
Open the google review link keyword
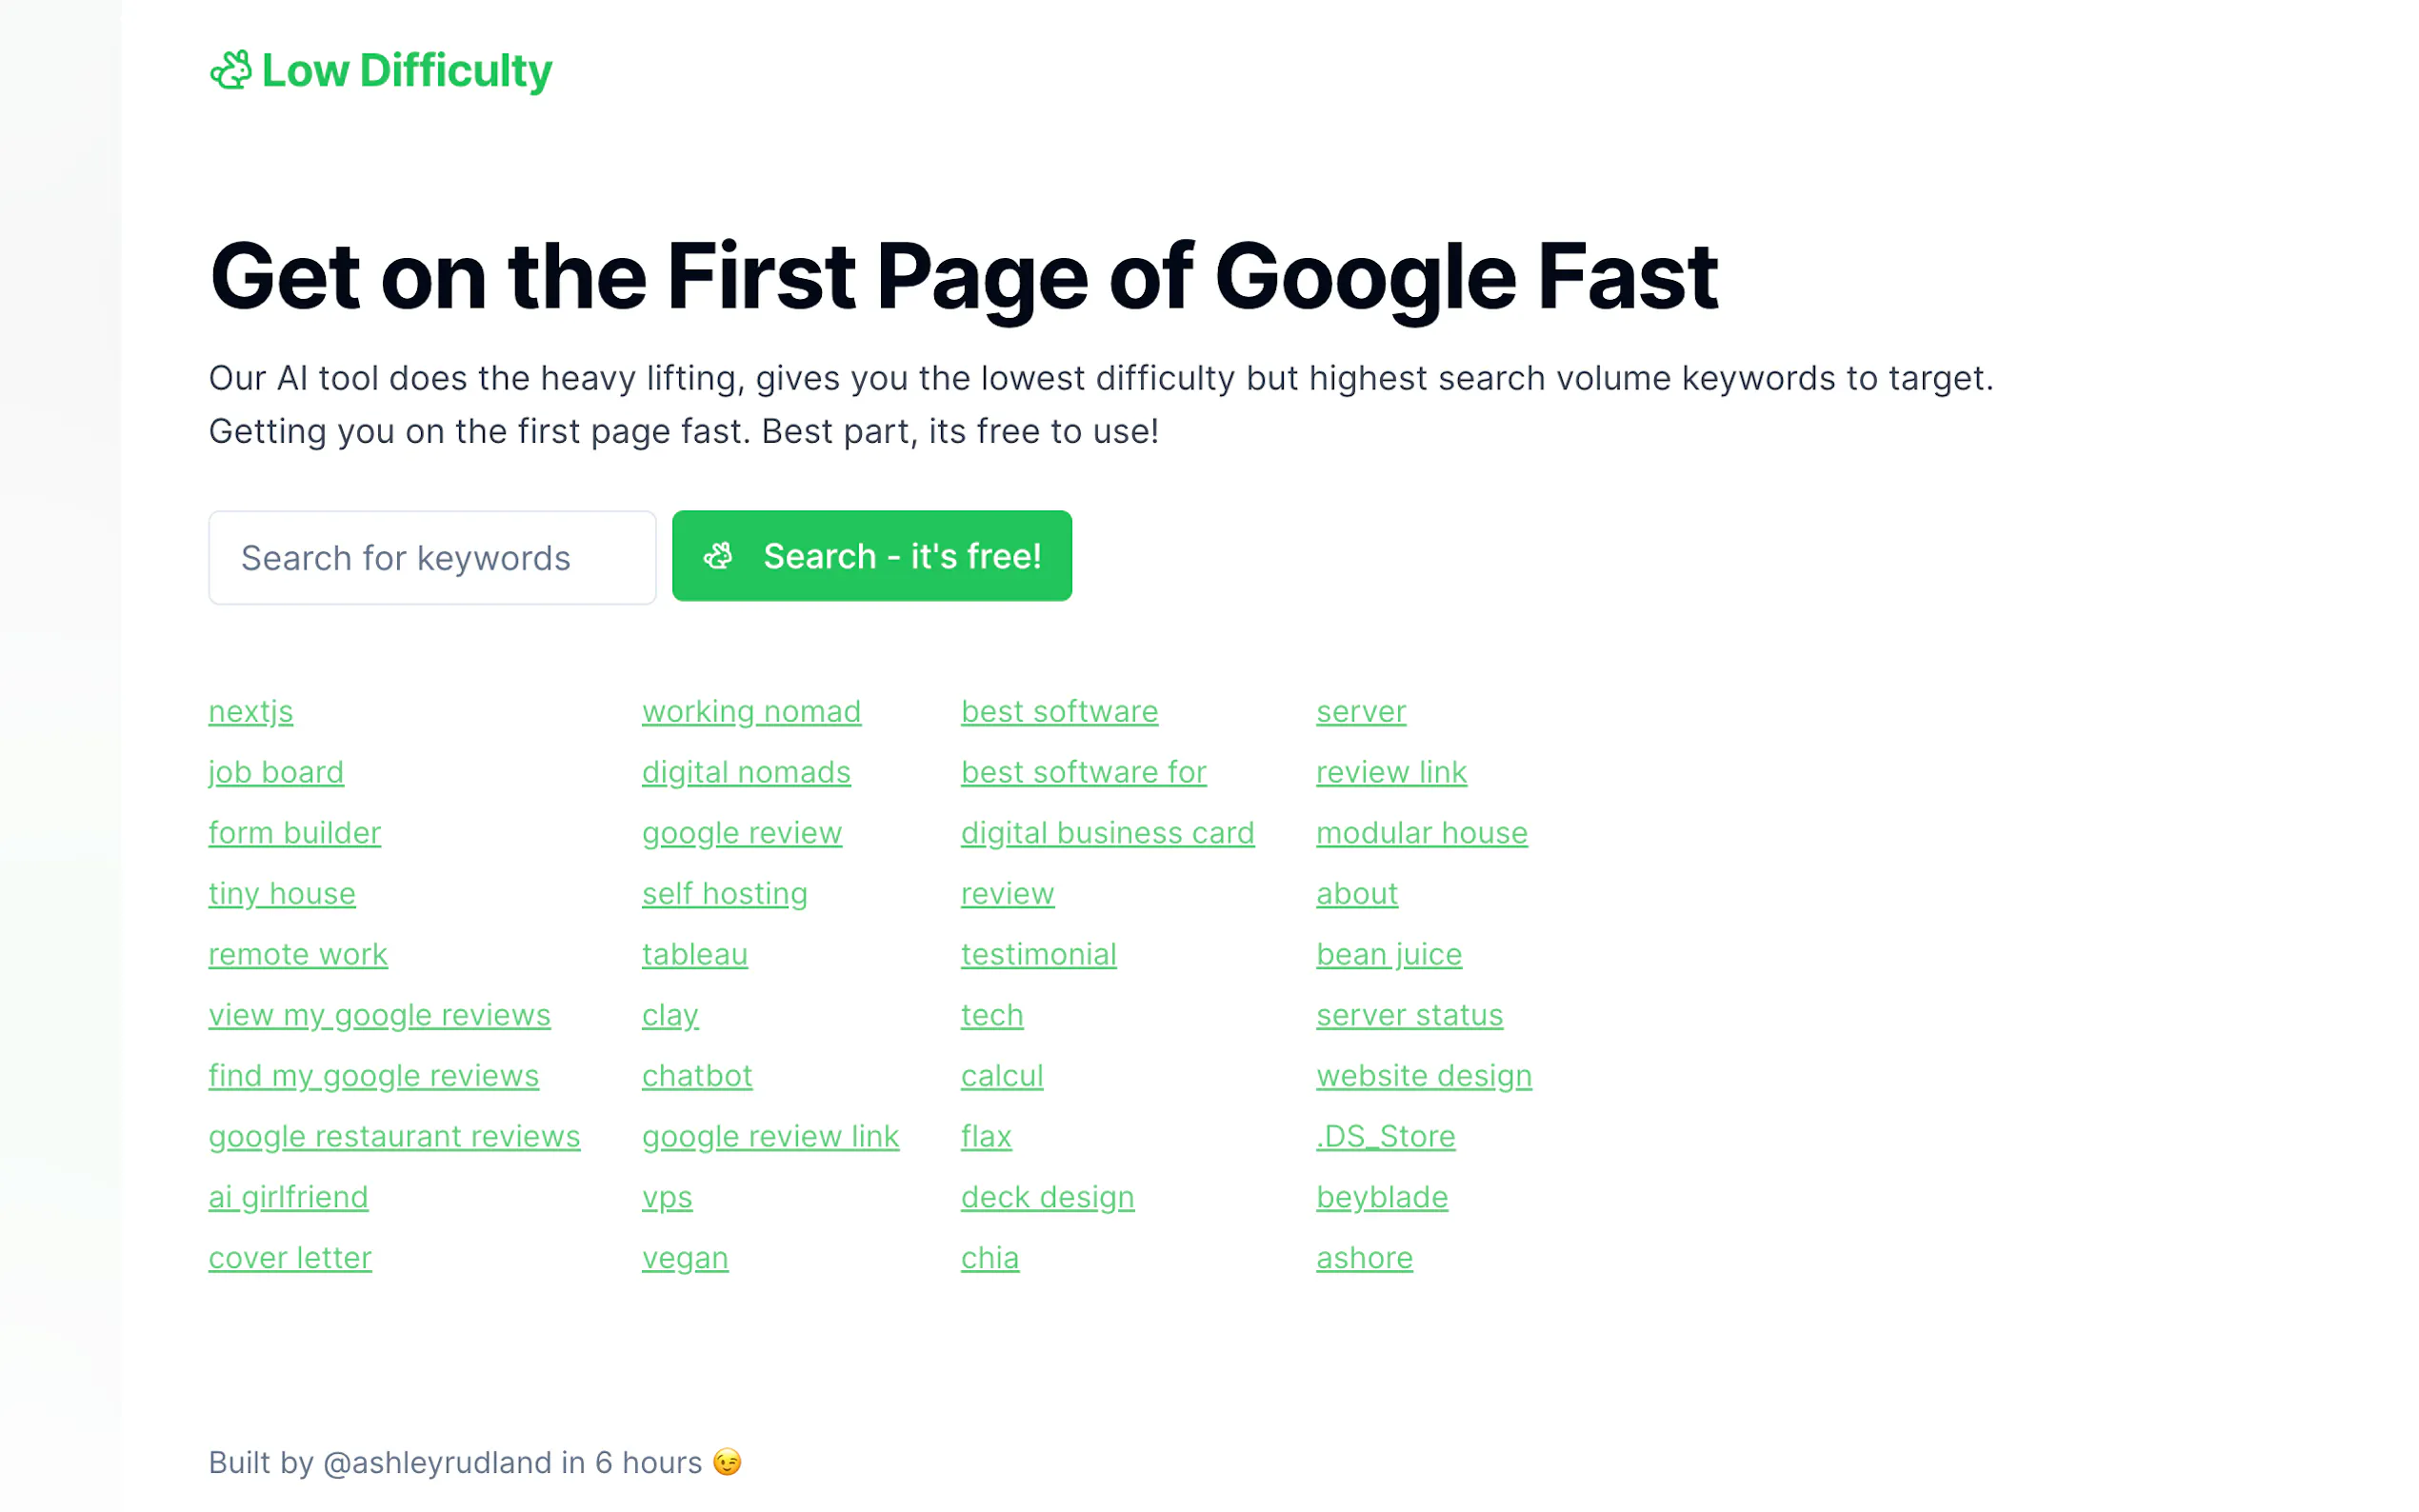[770, 1136]
